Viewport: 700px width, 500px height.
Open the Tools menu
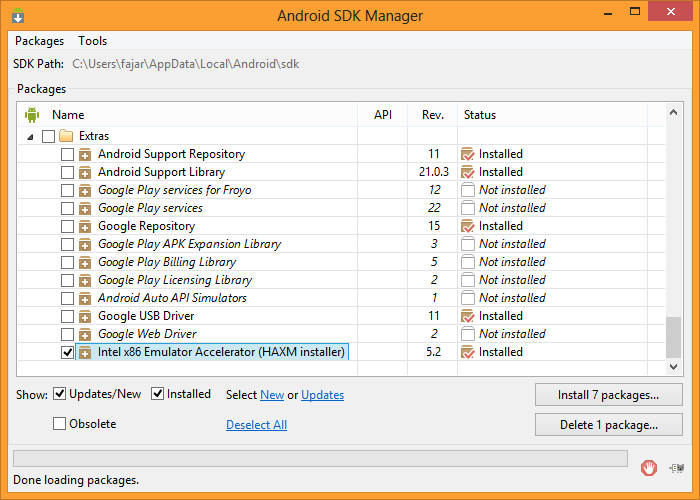click(93, 41)
